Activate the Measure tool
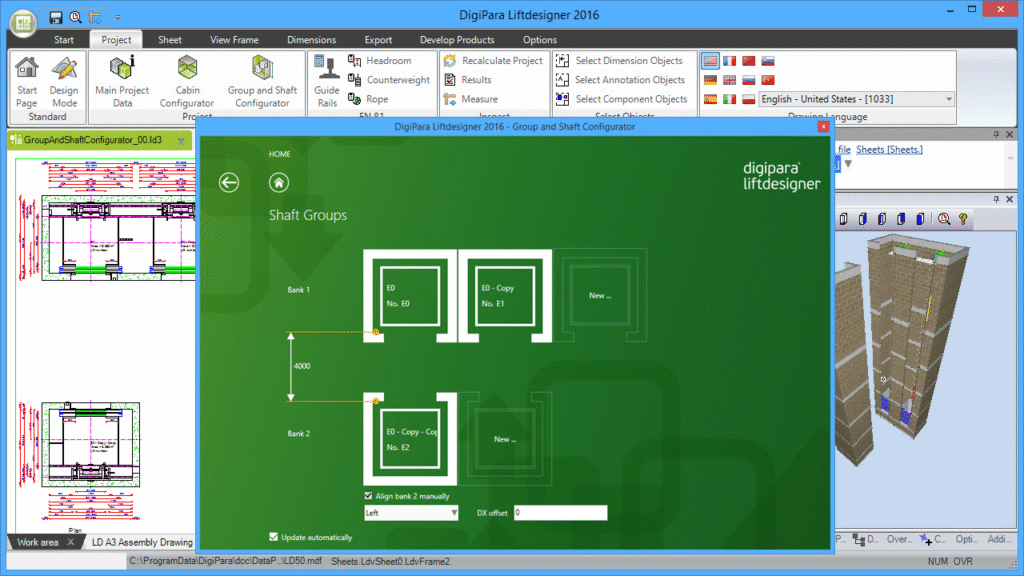1024x576 pixels. click(x=470, y=99)
